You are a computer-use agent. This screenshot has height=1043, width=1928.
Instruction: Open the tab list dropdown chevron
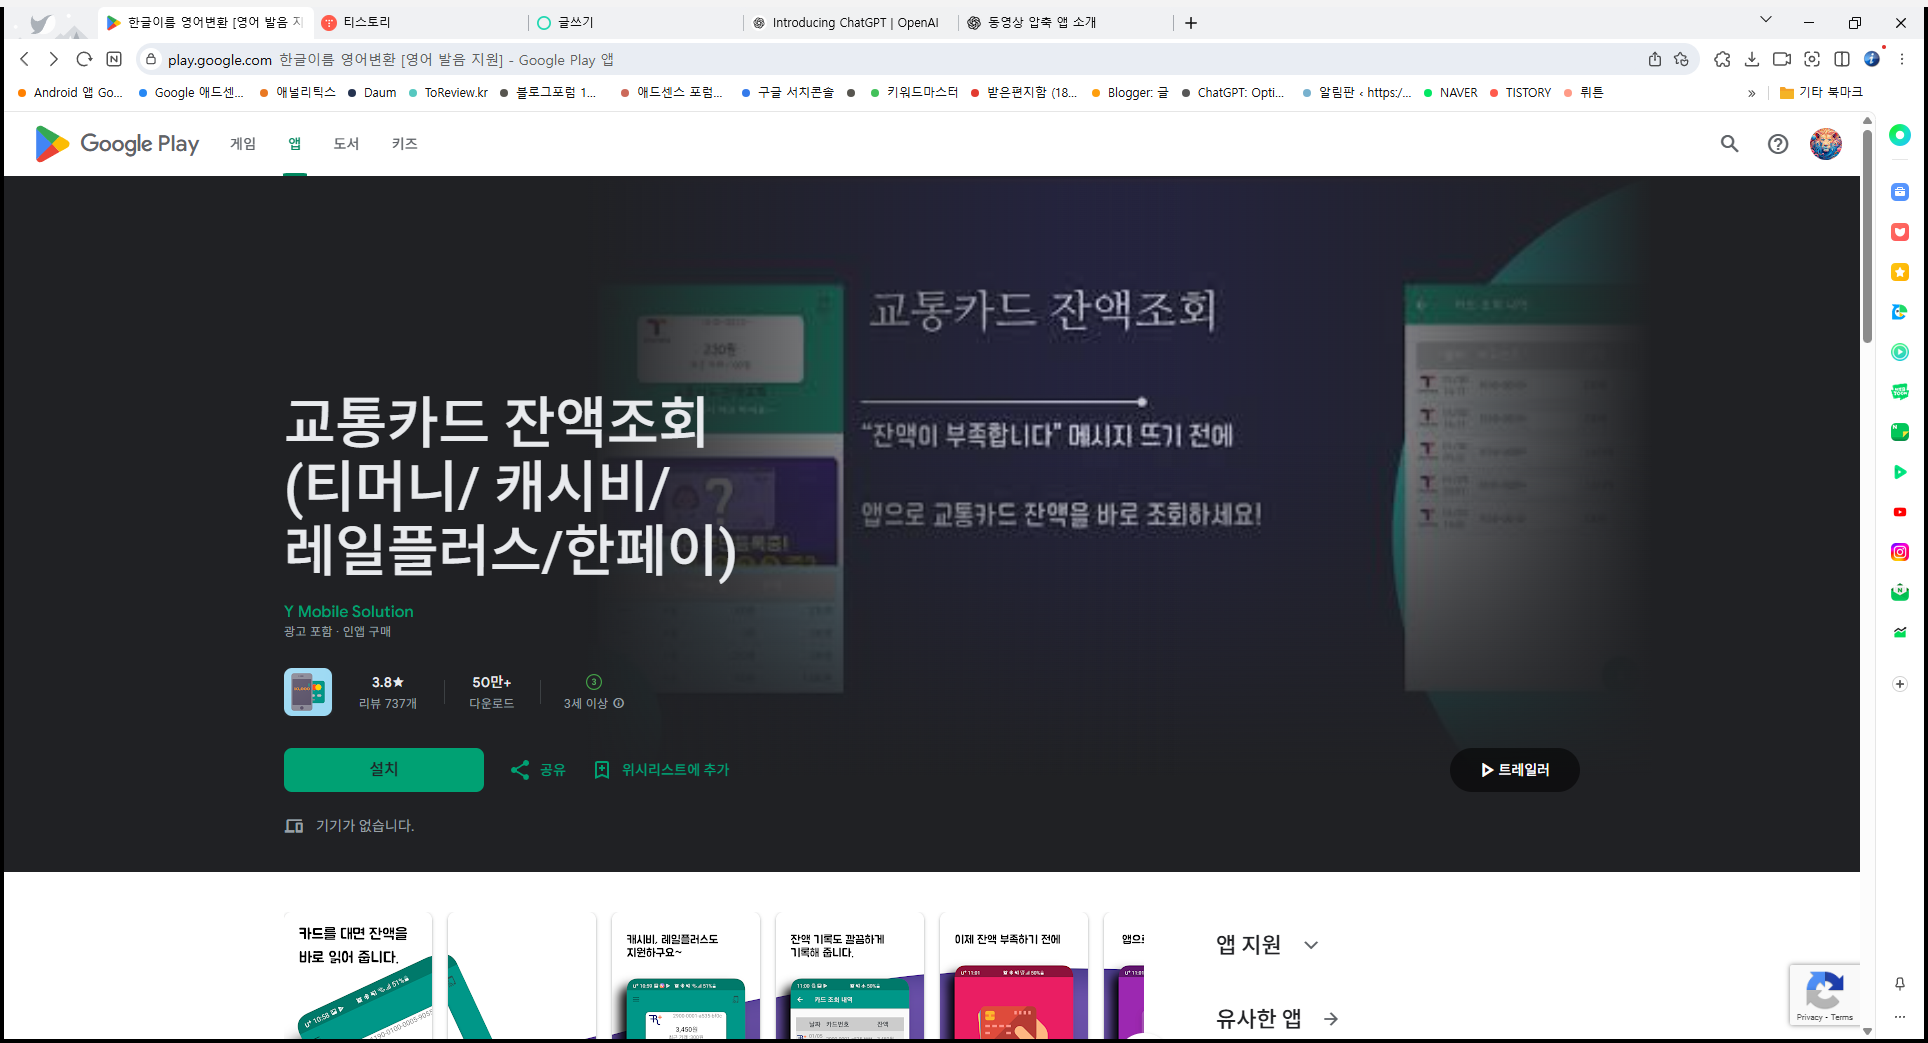pyautogui.click(x=1766, y=20)
